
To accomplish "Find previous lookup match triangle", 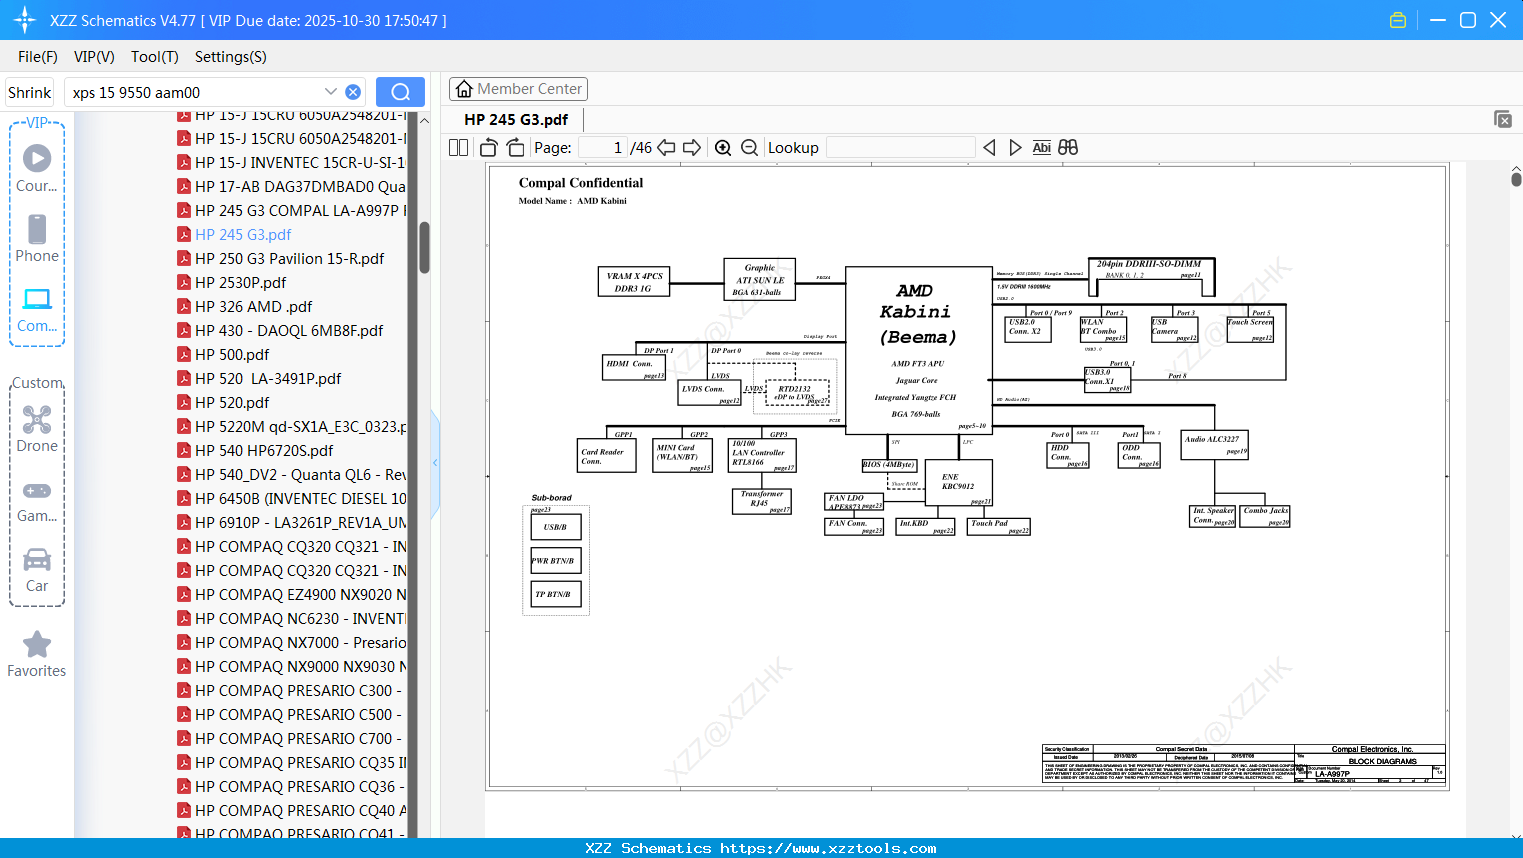I will (989, 148).
